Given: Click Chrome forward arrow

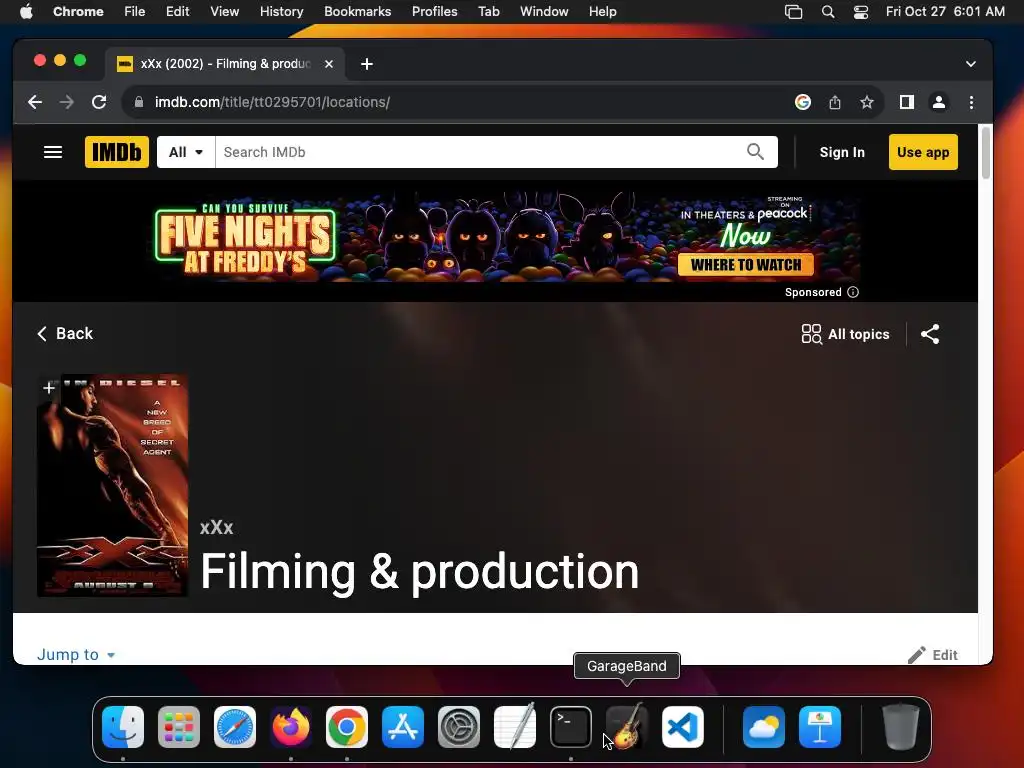Looking at the screenshot, I should pos(67,102).
